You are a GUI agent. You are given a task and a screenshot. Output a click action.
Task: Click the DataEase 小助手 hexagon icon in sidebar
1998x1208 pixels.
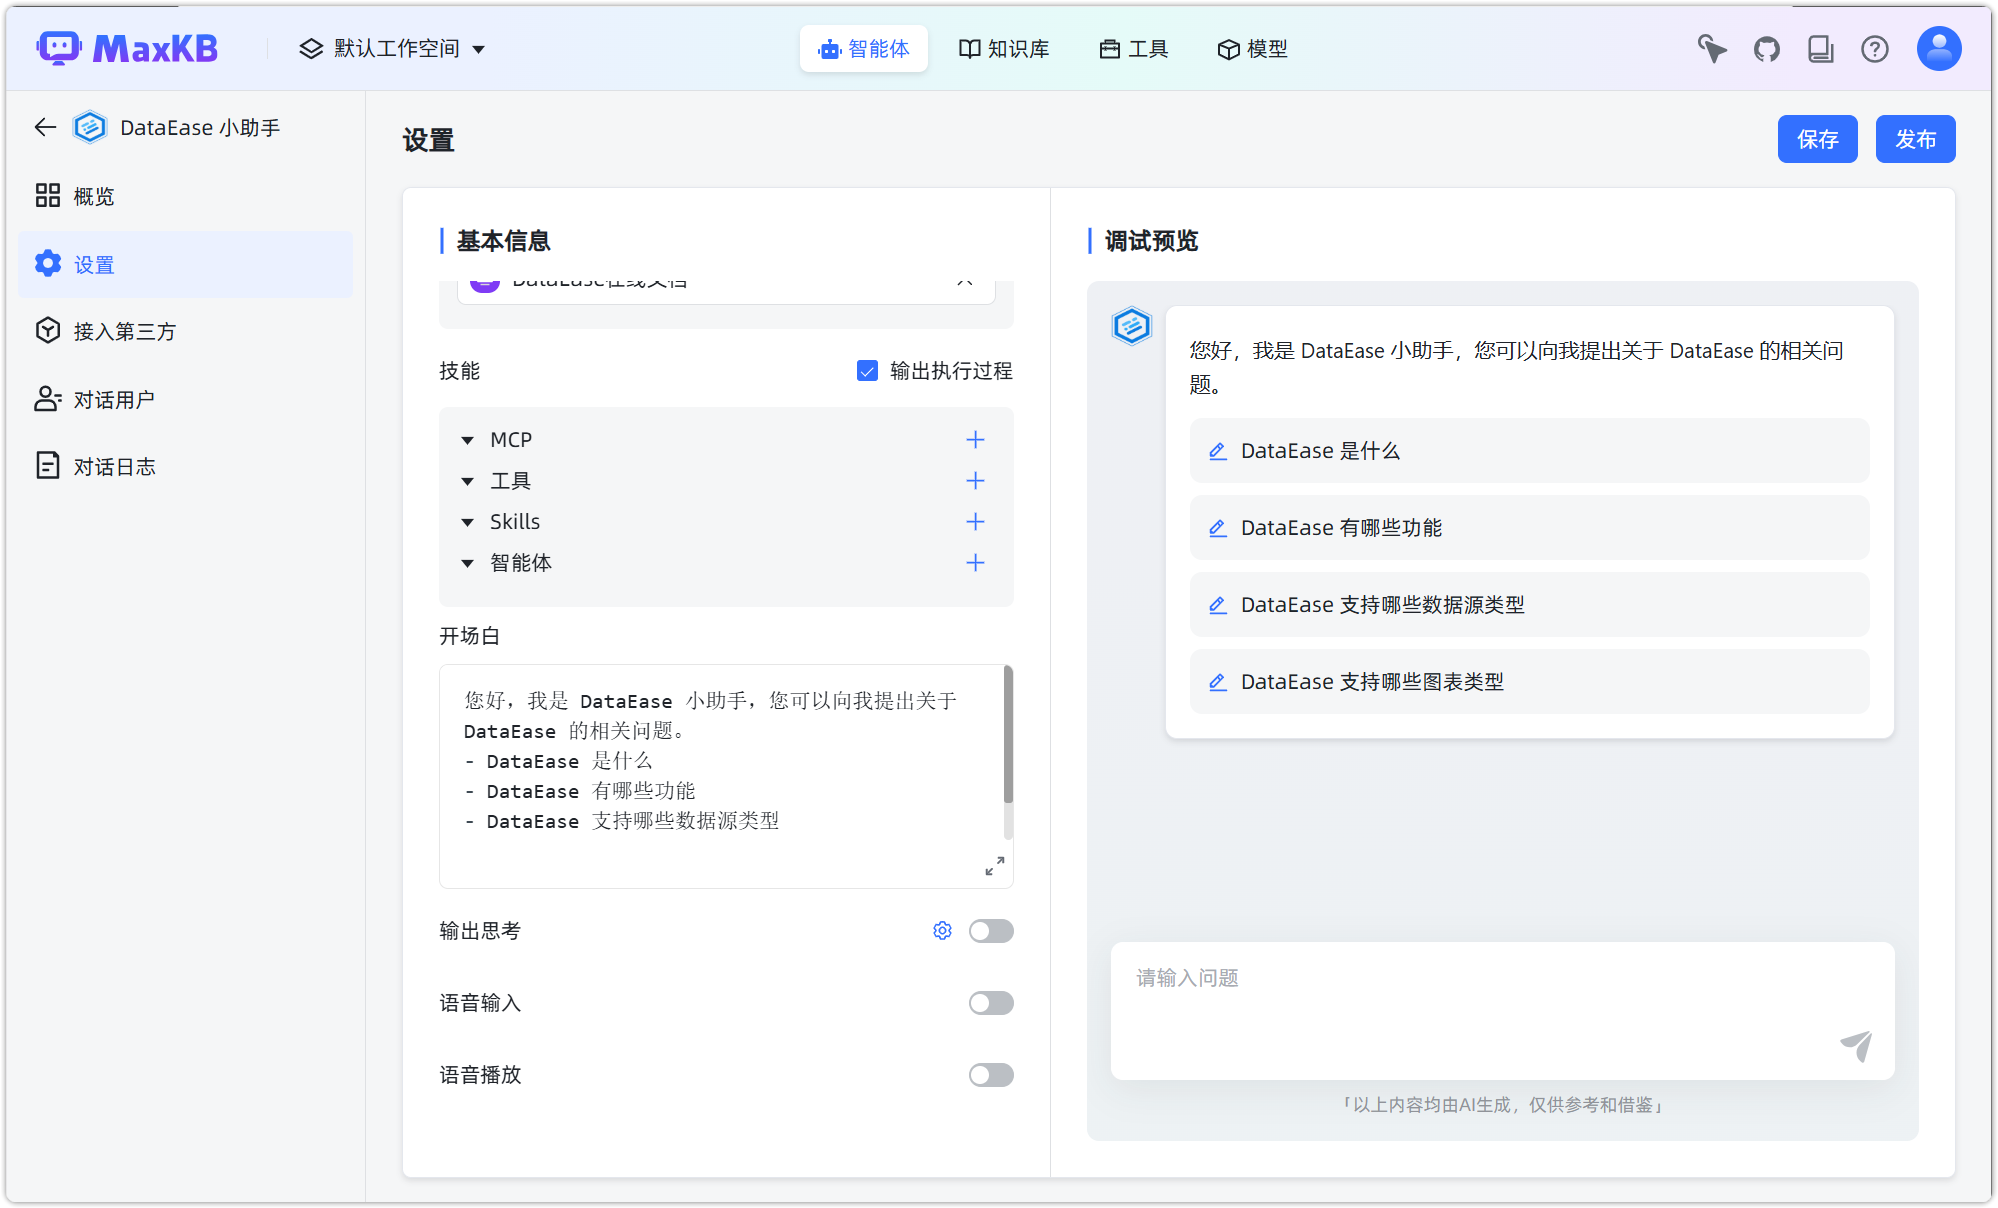[90, 127]
